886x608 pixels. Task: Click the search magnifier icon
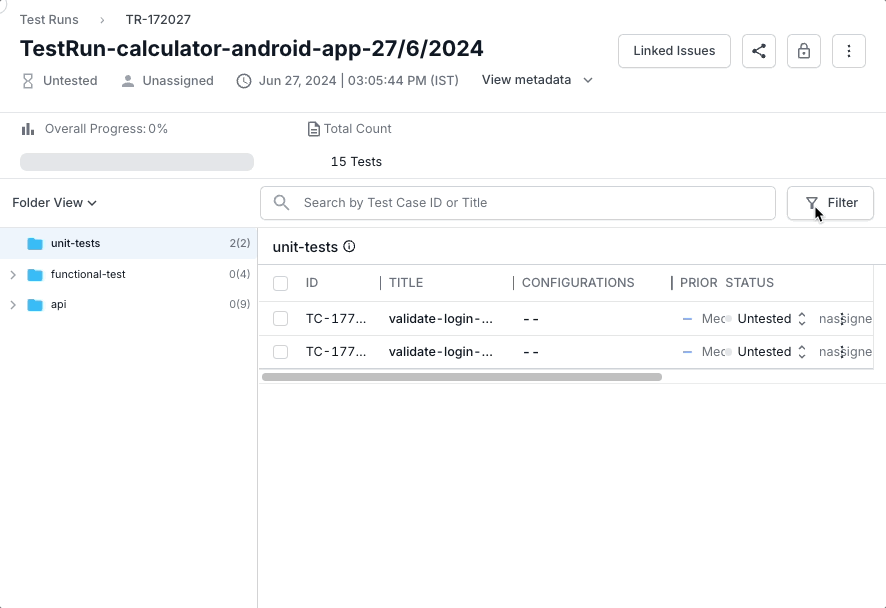(282, 203)
